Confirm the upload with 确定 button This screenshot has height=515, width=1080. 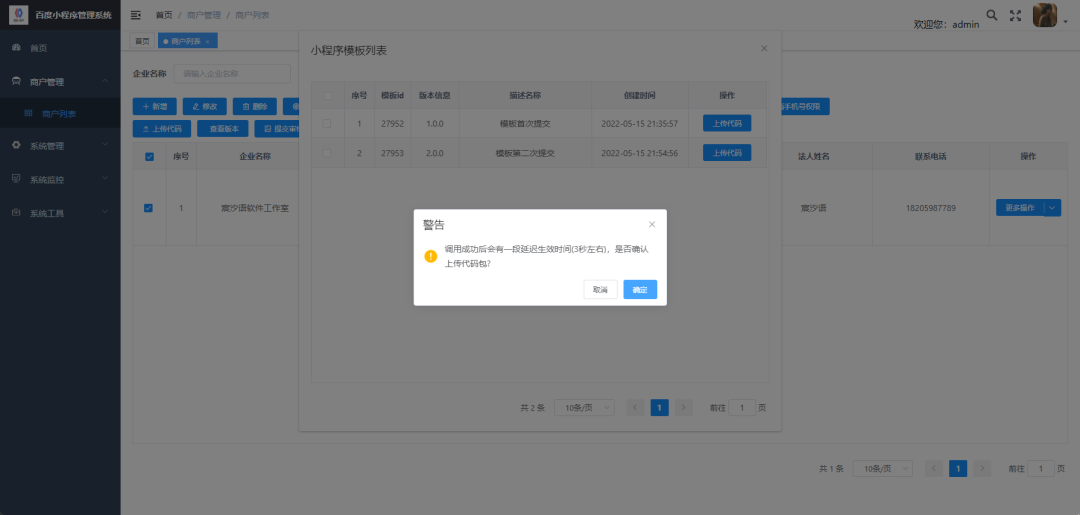pyautogui.click(x=640, y=289)
